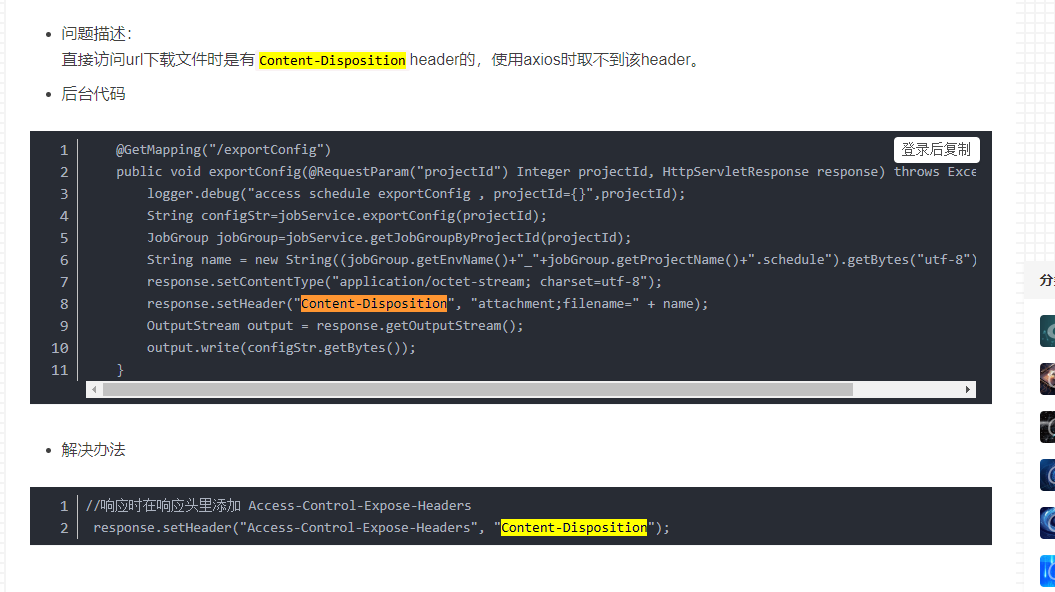This screenshot has height=592, width=1055.
Task: Click line number 2 in the solution snippet
Action: [63, 527]
